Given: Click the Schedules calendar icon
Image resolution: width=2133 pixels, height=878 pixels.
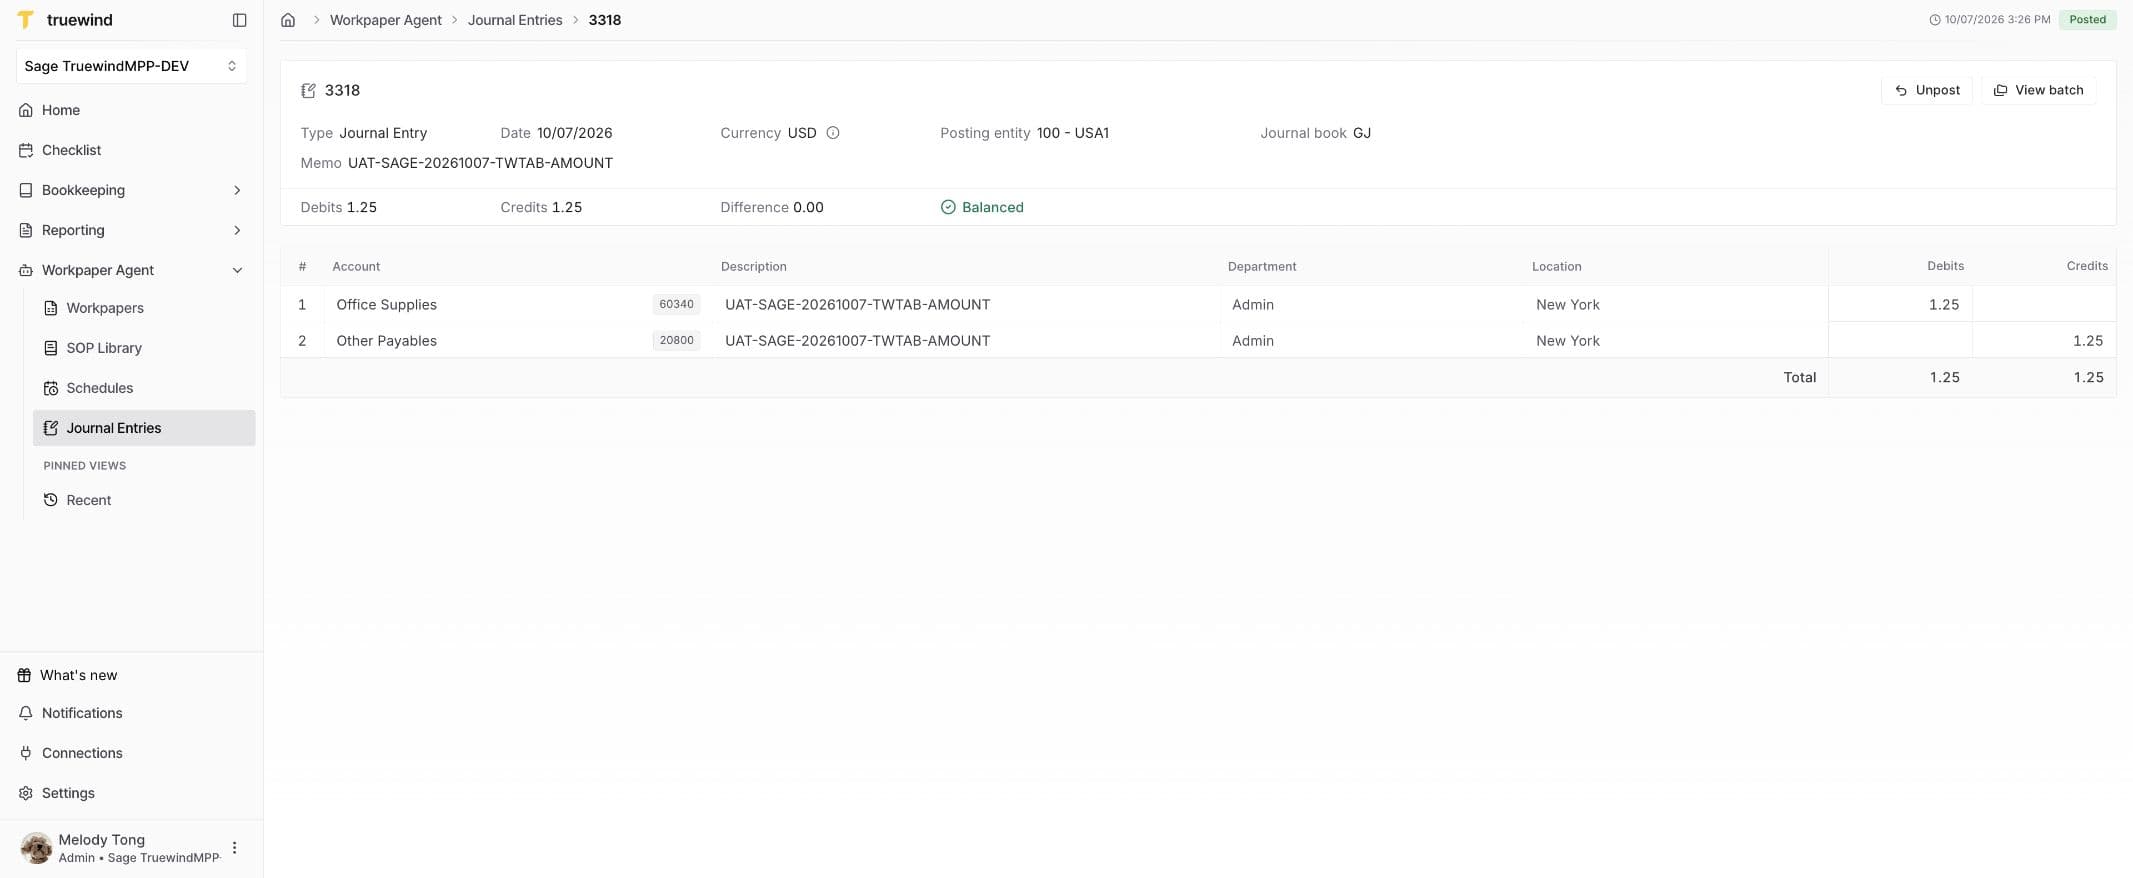Looking at the screenshot, I should click(51, 388).
